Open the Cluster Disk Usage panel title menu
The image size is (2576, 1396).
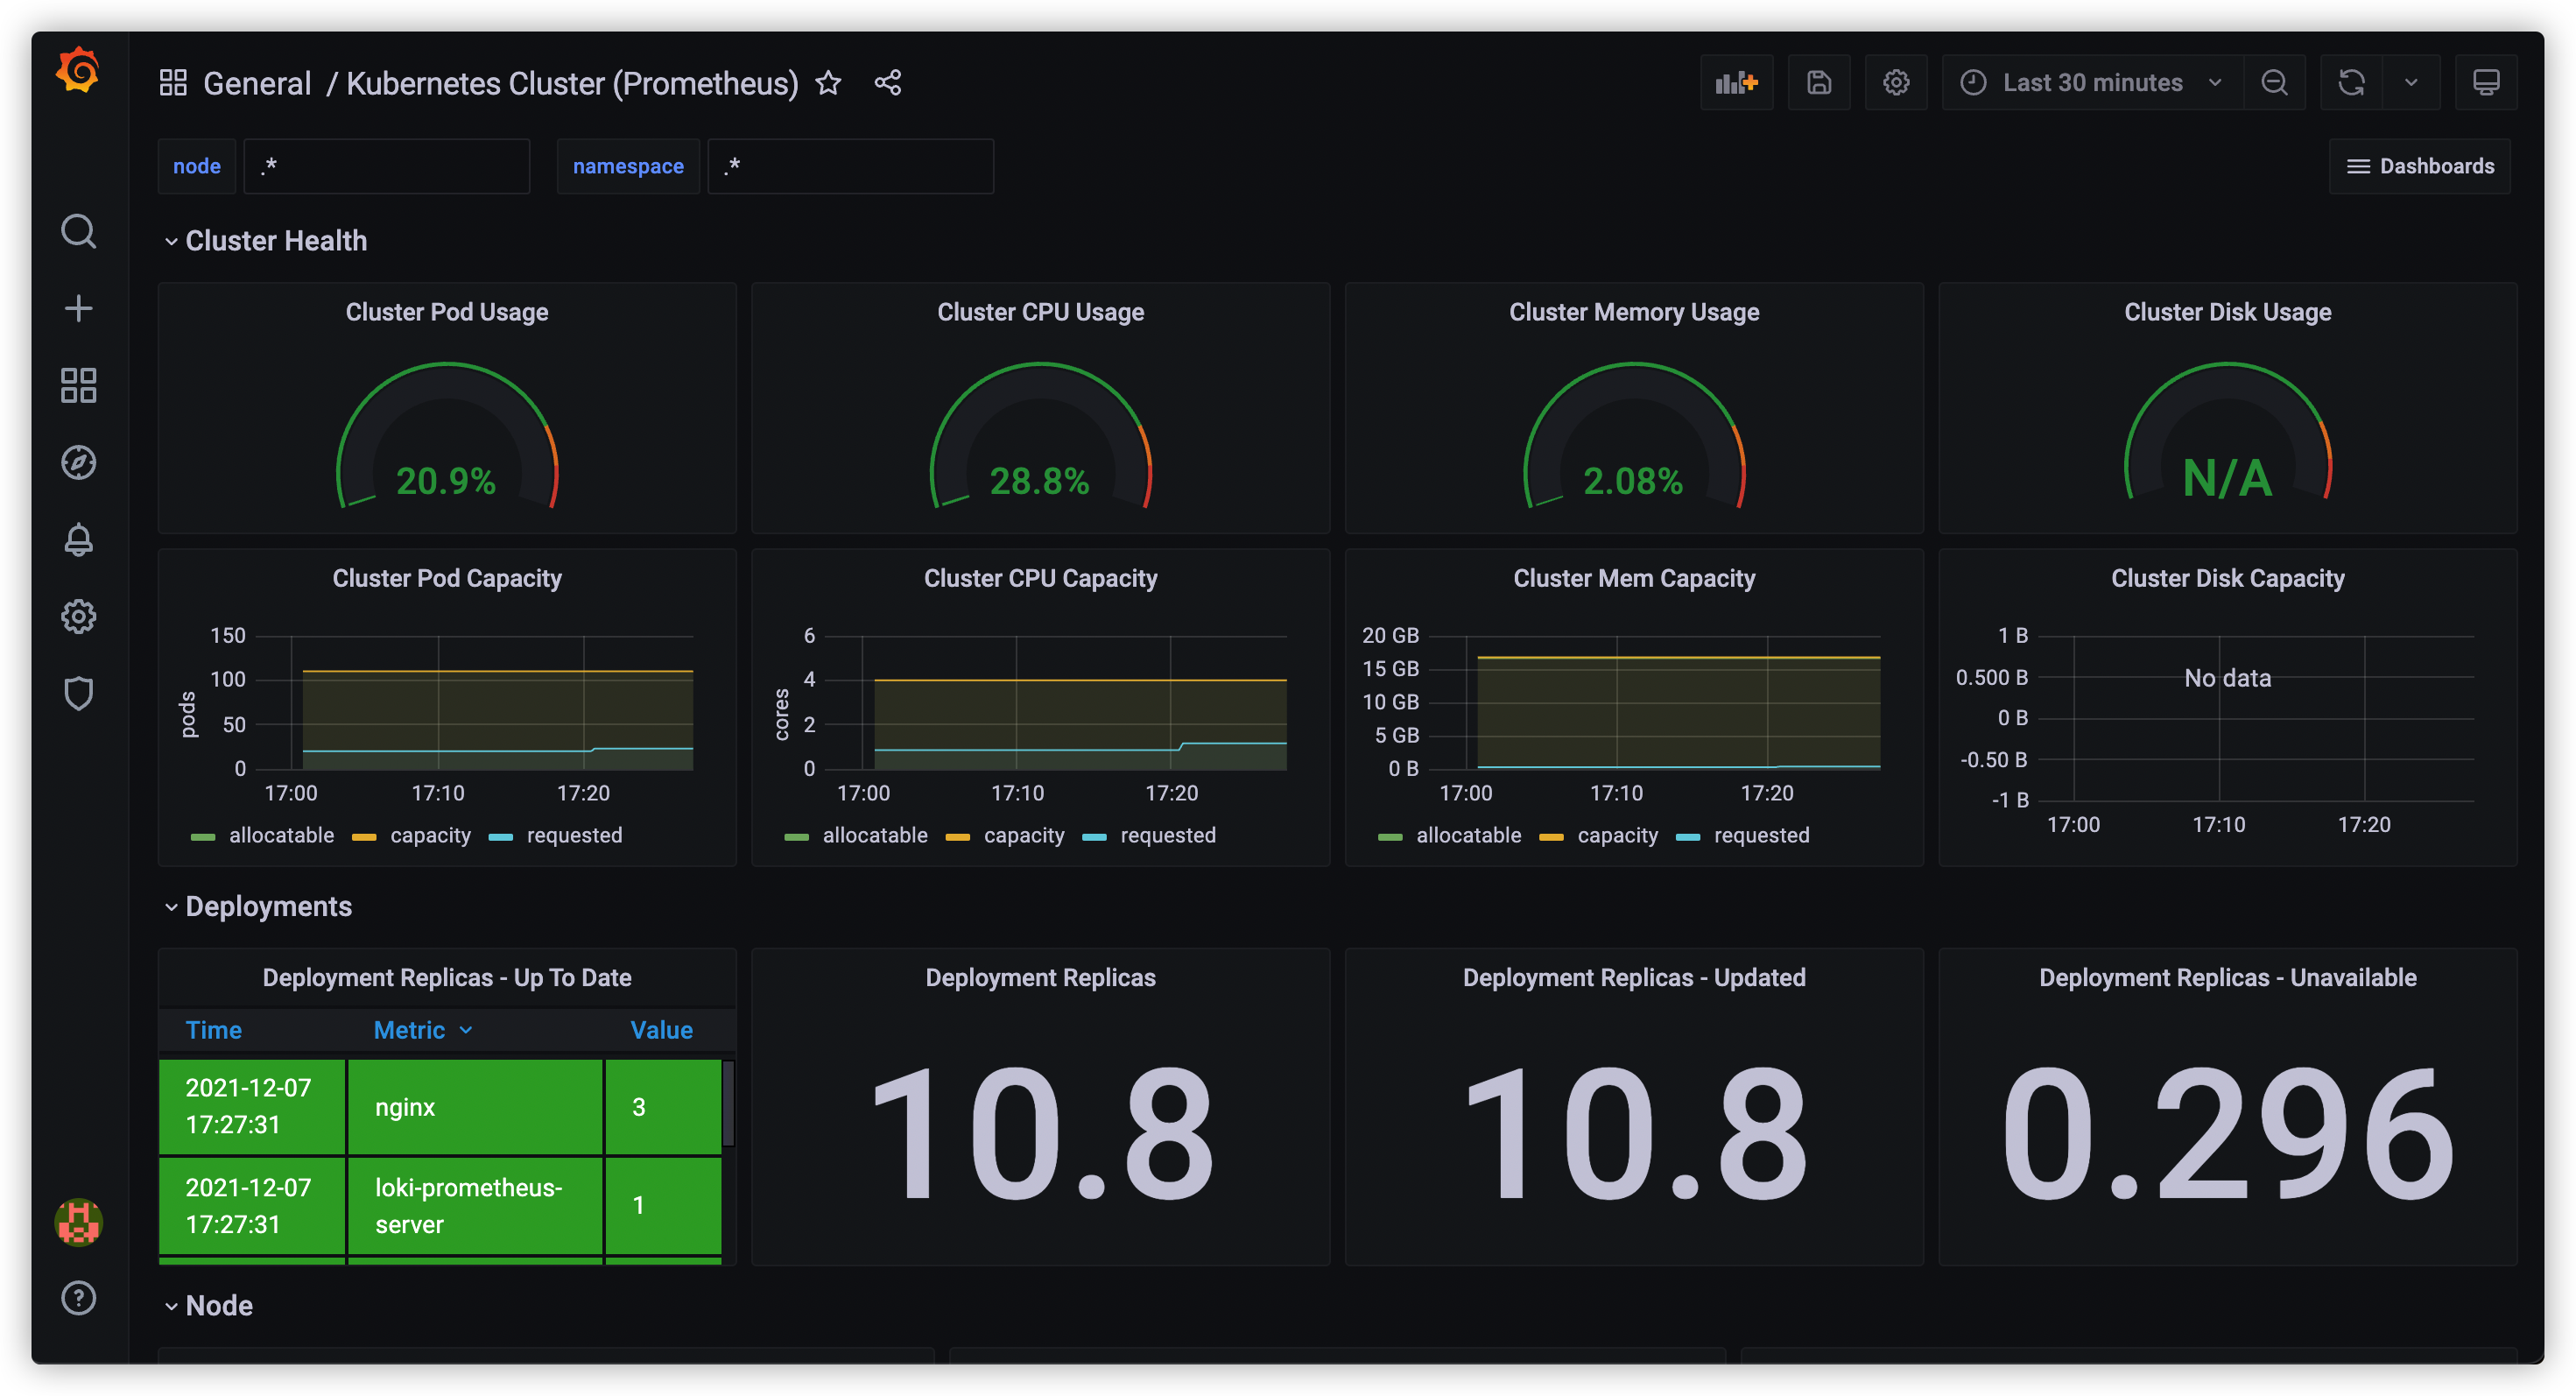tap(2227, 312)
